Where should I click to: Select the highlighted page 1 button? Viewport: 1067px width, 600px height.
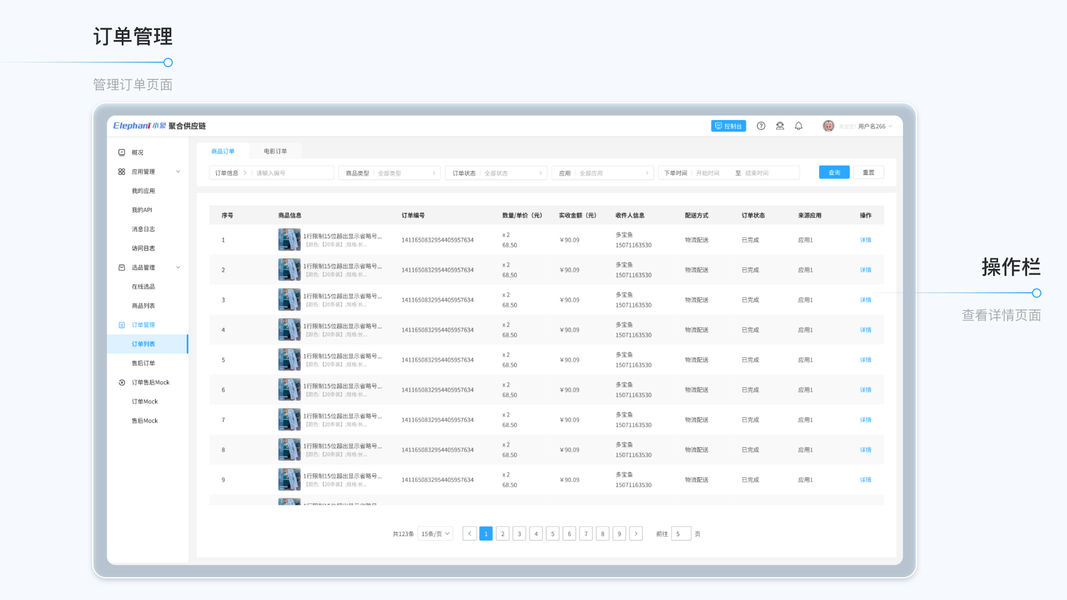coord(486,534)
